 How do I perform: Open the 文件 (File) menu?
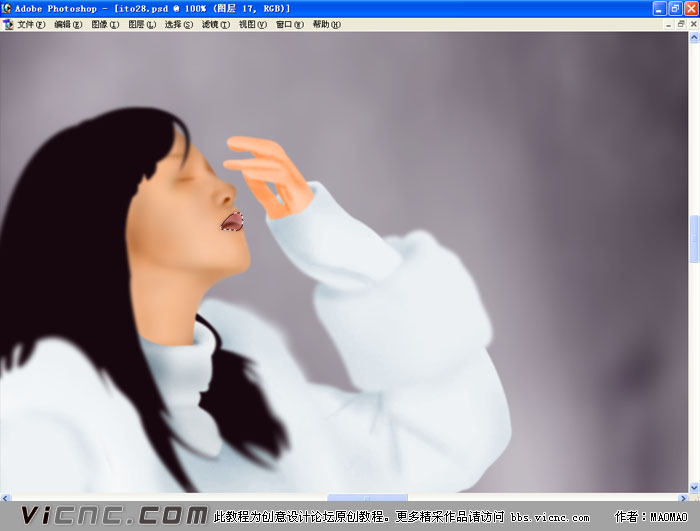[x=31, y=25]
